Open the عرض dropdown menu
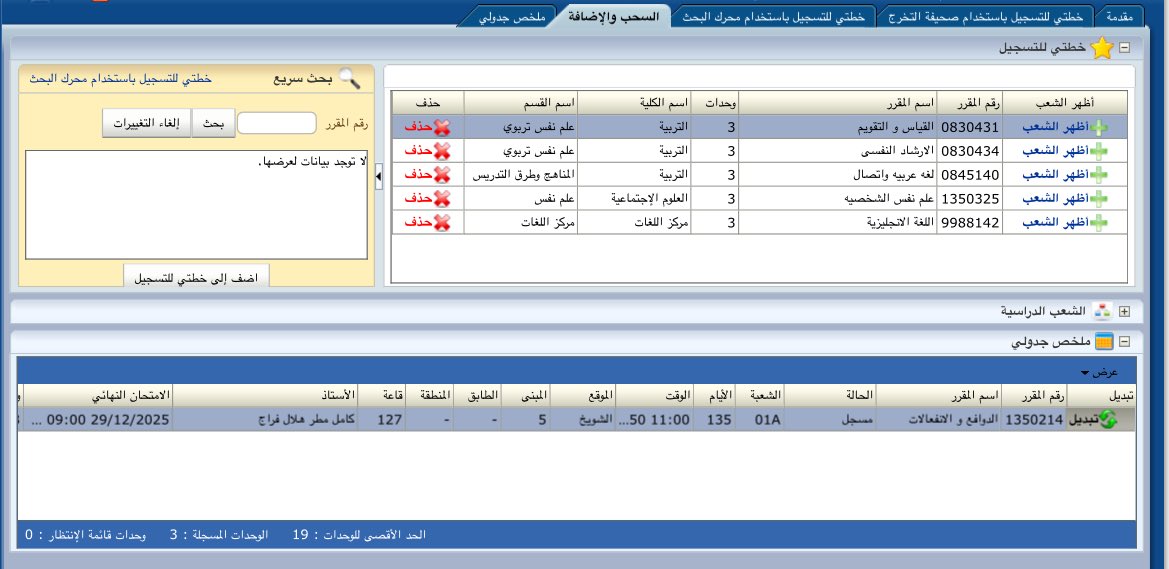This screenshot has height=569, width=1169. pyautogui.click(x=1100, y=372)
